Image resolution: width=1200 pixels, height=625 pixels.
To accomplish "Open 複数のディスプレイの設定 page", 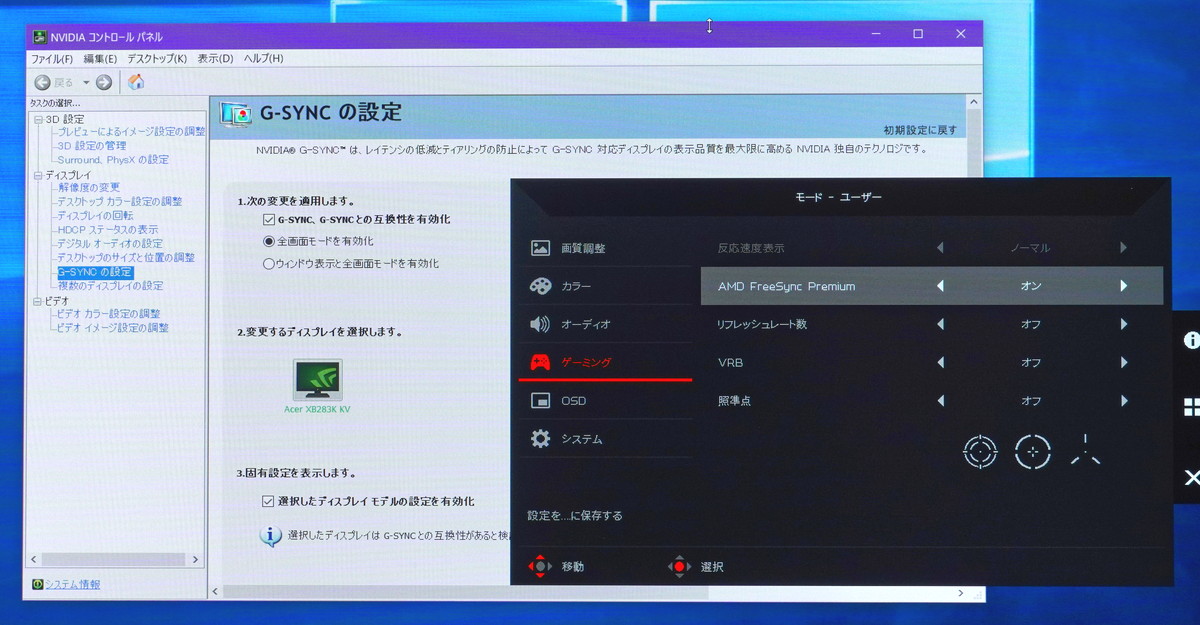I will 110,286.
